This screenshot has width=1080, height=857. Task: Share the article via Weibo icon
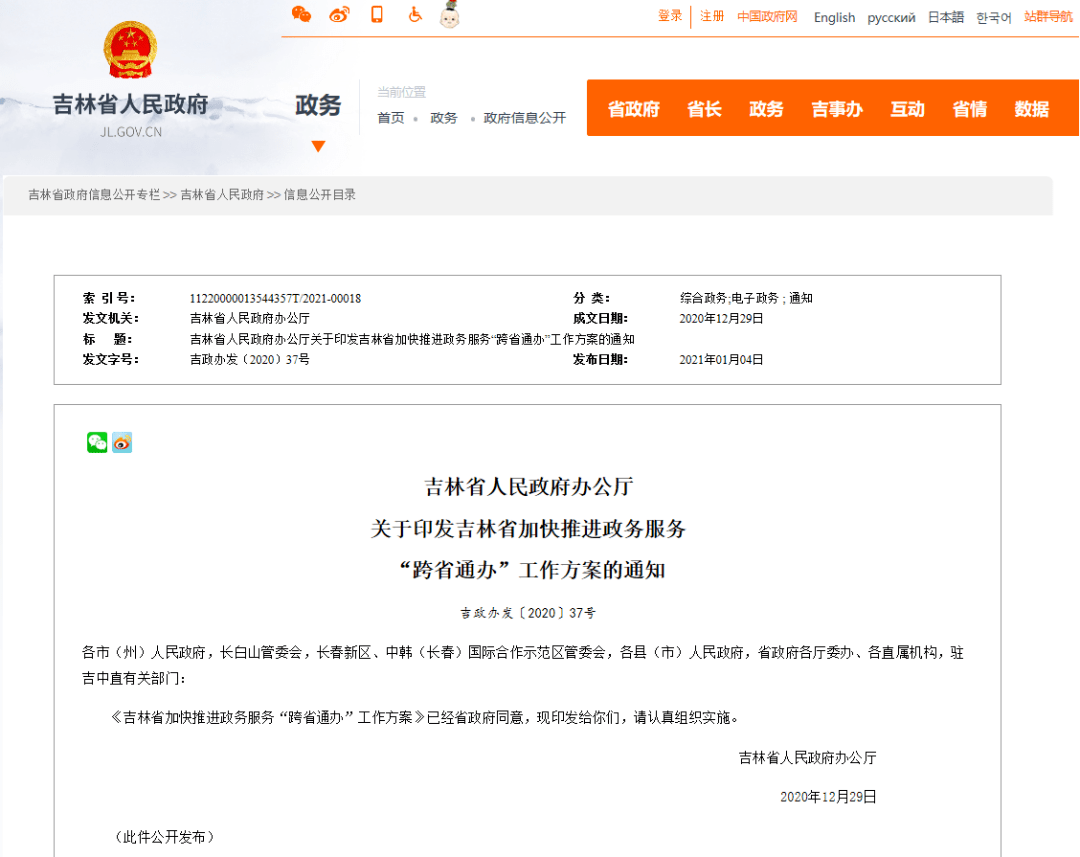click(x=122, y=442)
